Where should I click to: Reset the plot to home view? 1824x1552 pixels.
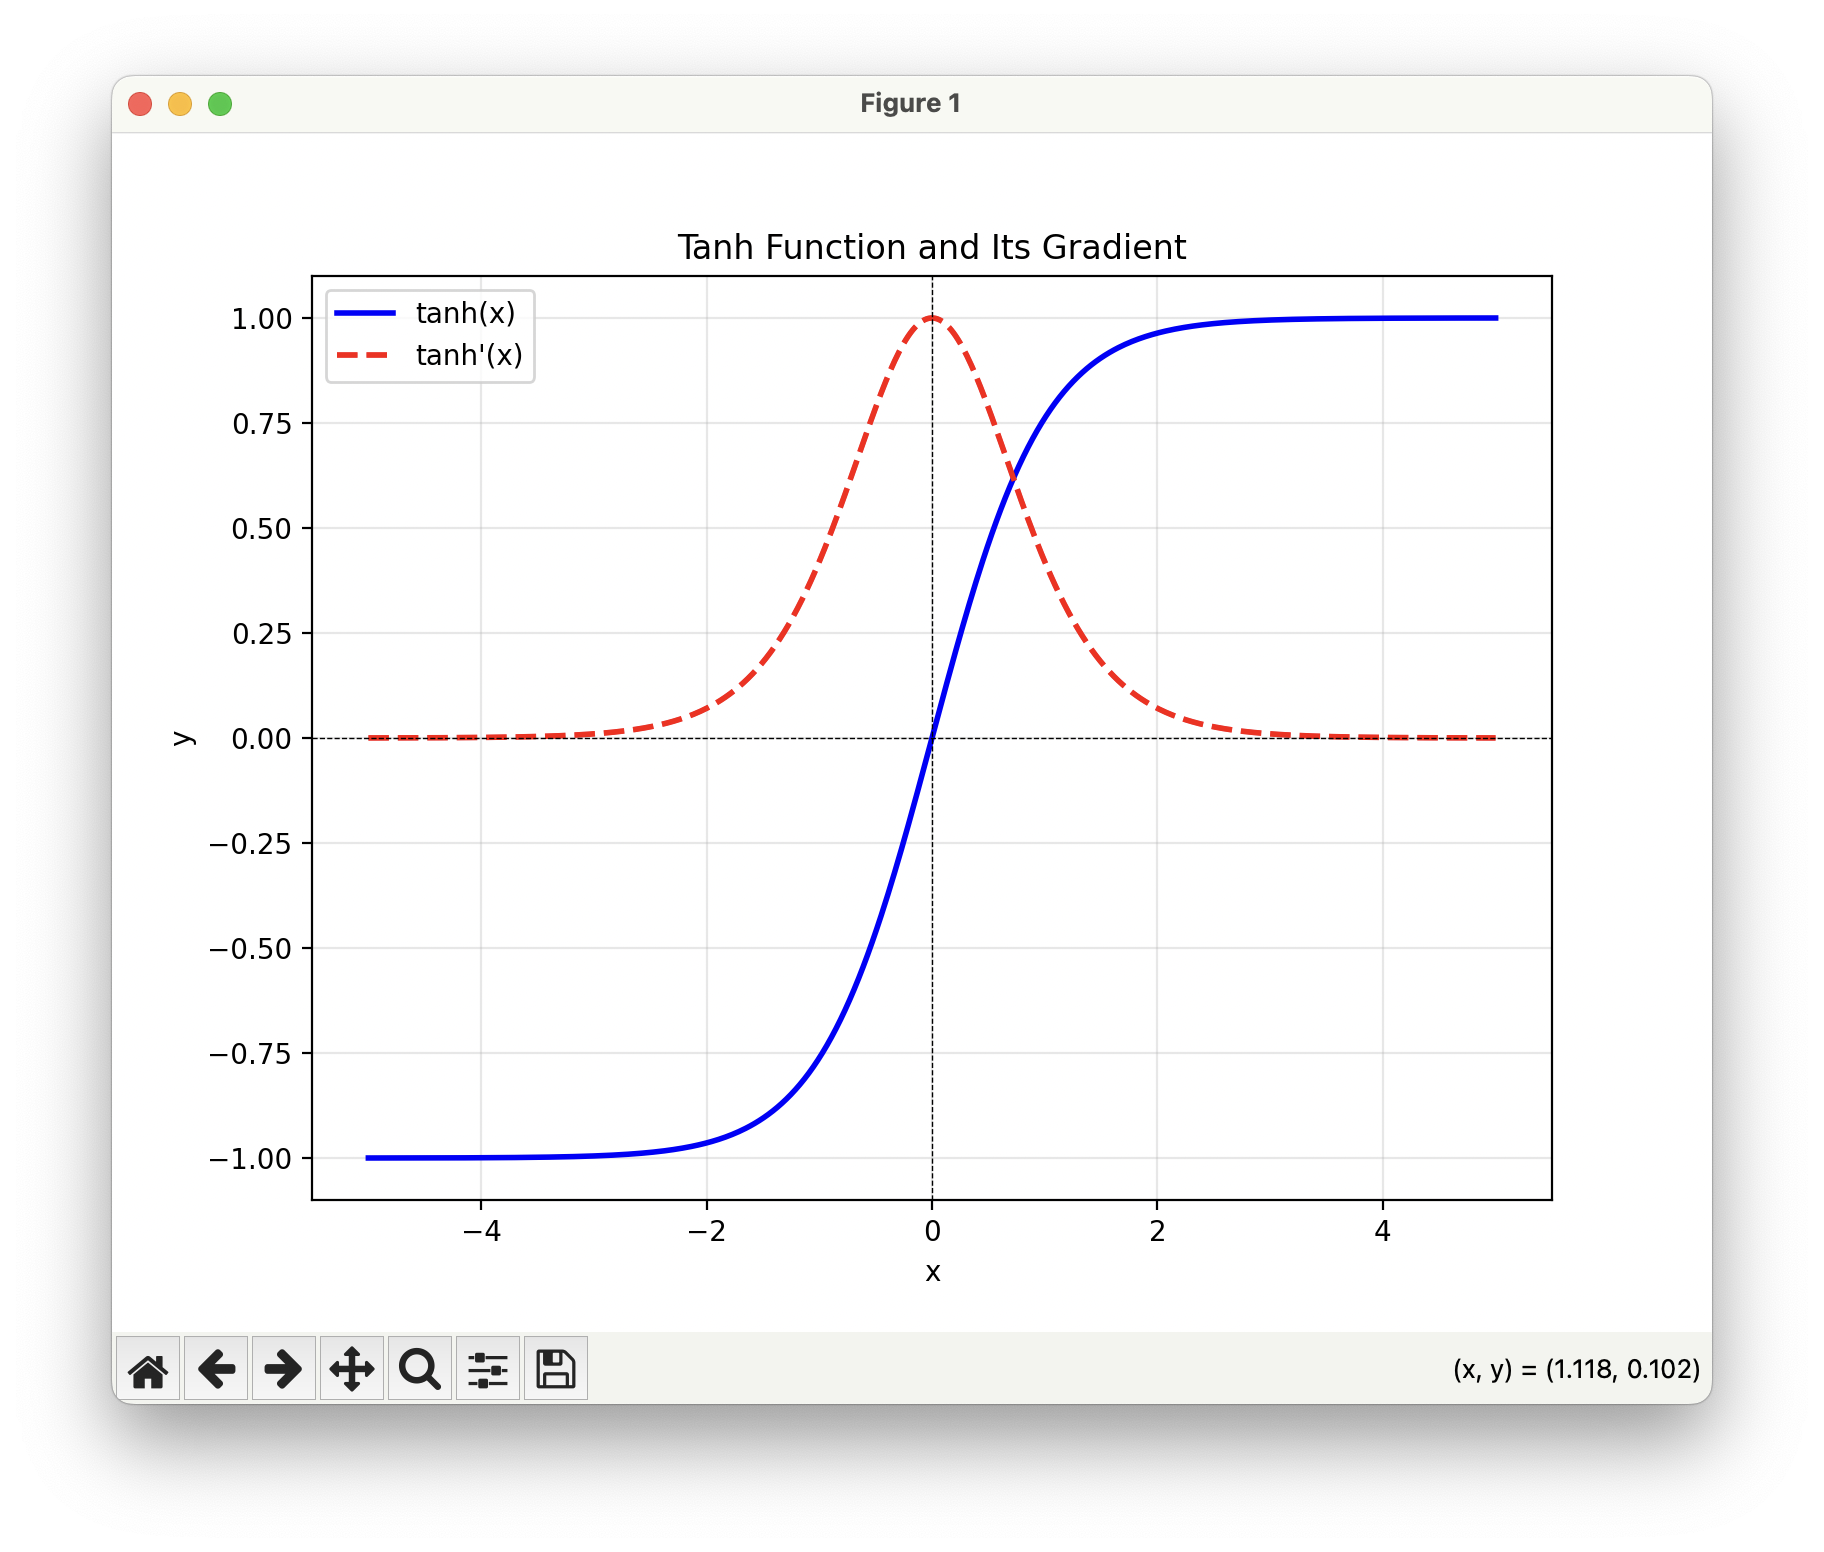click(x=148, y=1369)
